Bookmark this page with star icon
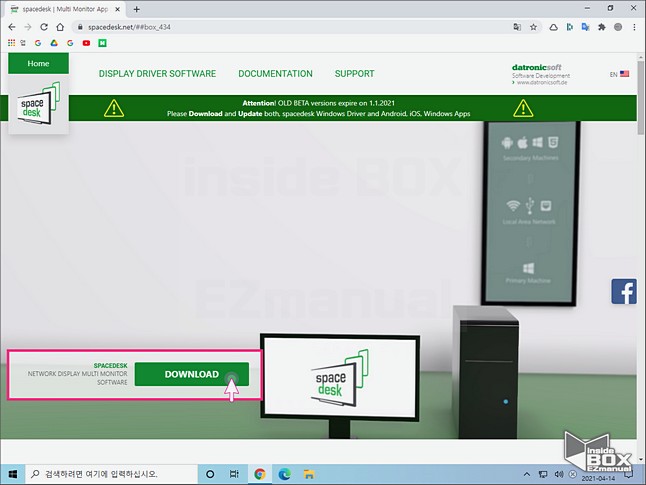This screenshot has height=485, width=646. [534, 27]
